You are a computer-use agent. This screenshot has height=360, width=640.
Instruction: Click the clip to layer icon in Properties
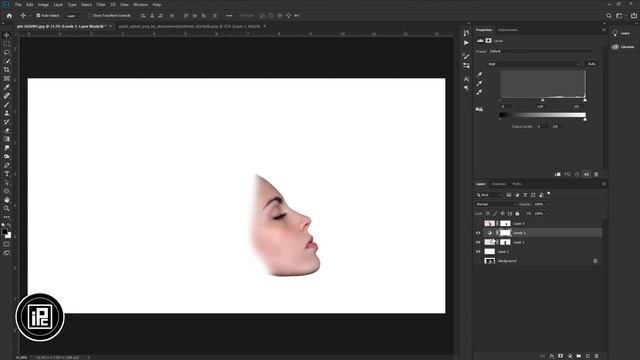click(558, 174)
